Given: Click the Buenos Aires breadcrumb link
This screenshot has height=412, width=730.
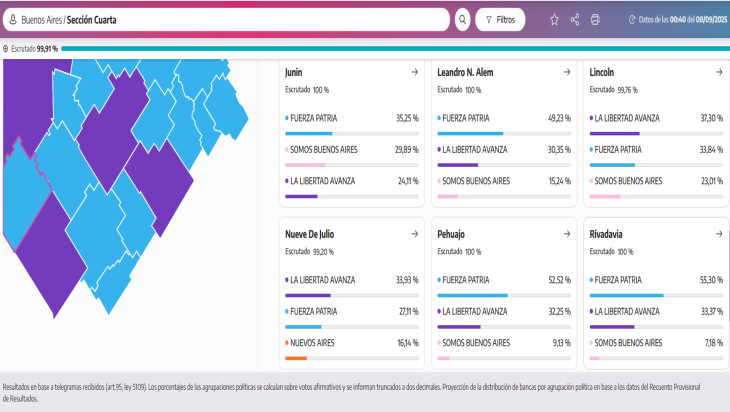Looking at the screenshot, I should 41,20.
